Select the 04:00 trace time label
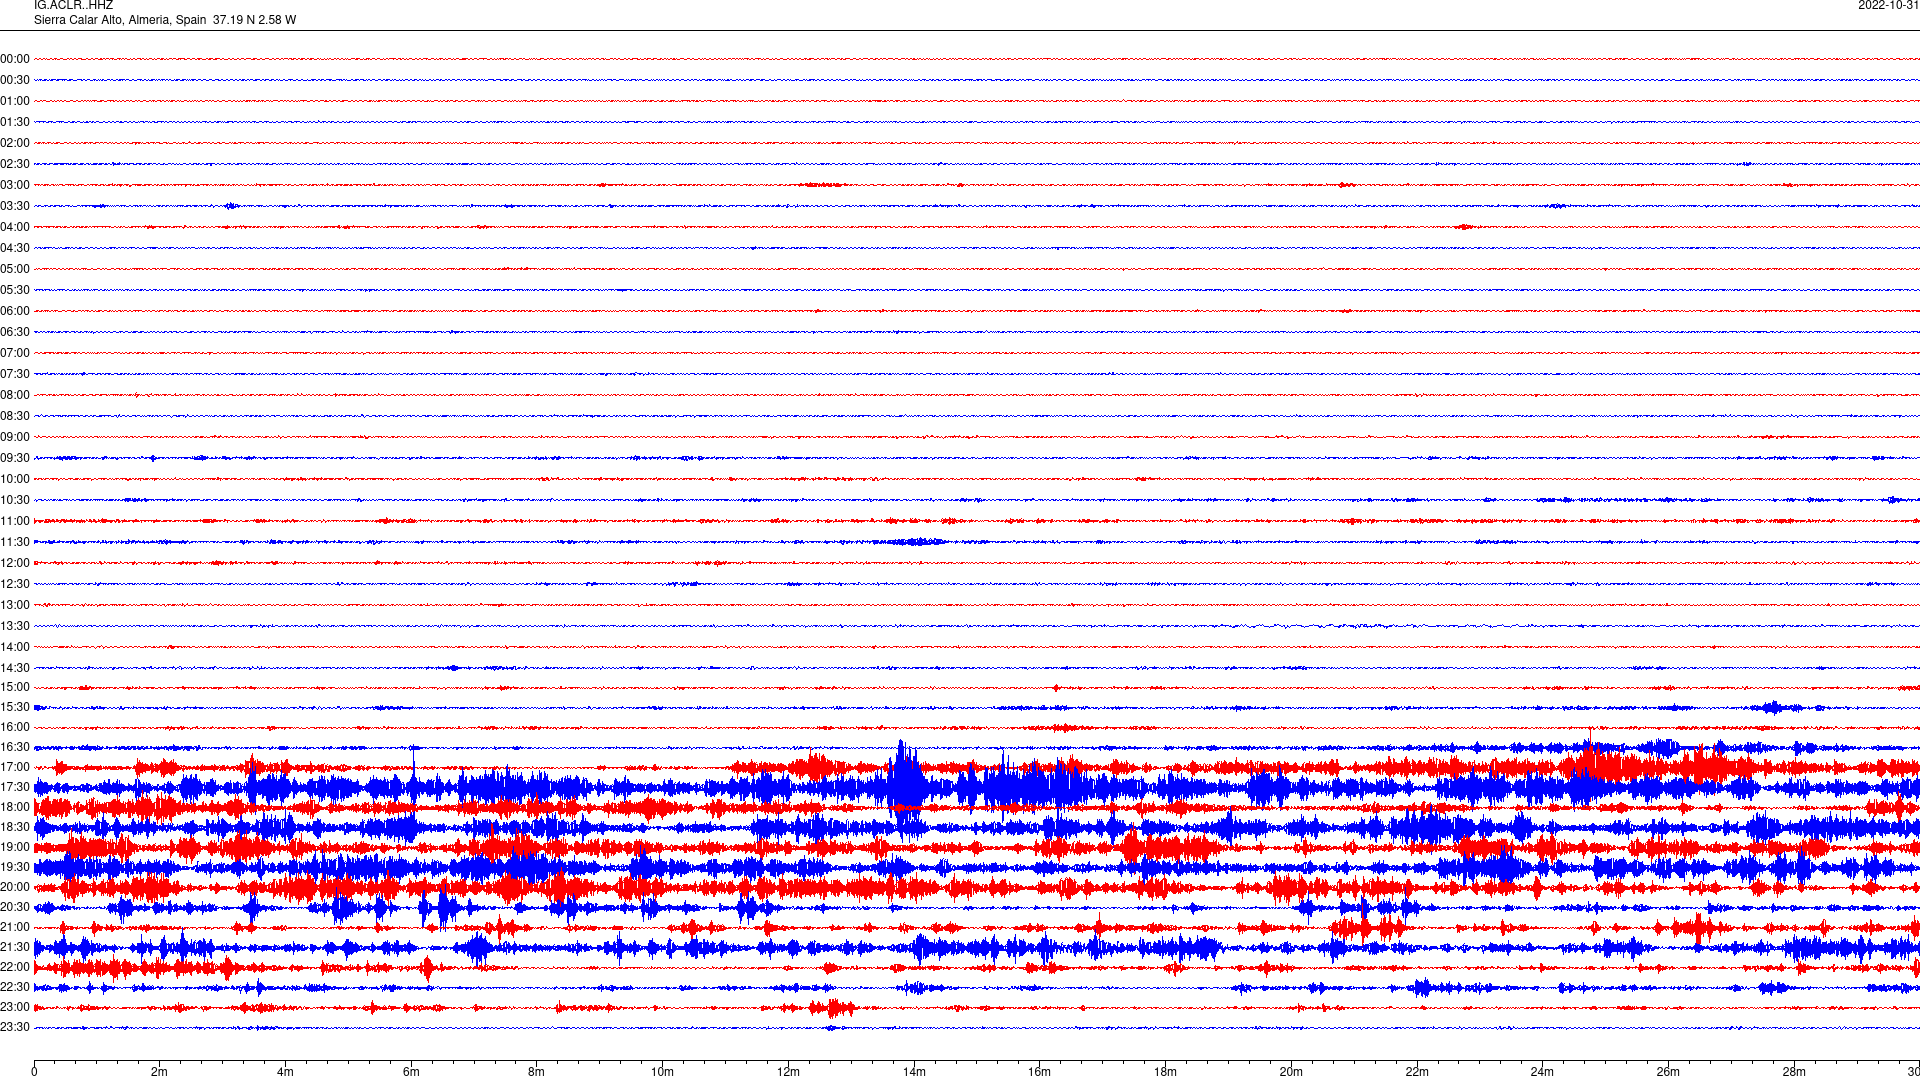This screenshot has height=1080, width=1920. pyautogui.click(x=15, y=227)
